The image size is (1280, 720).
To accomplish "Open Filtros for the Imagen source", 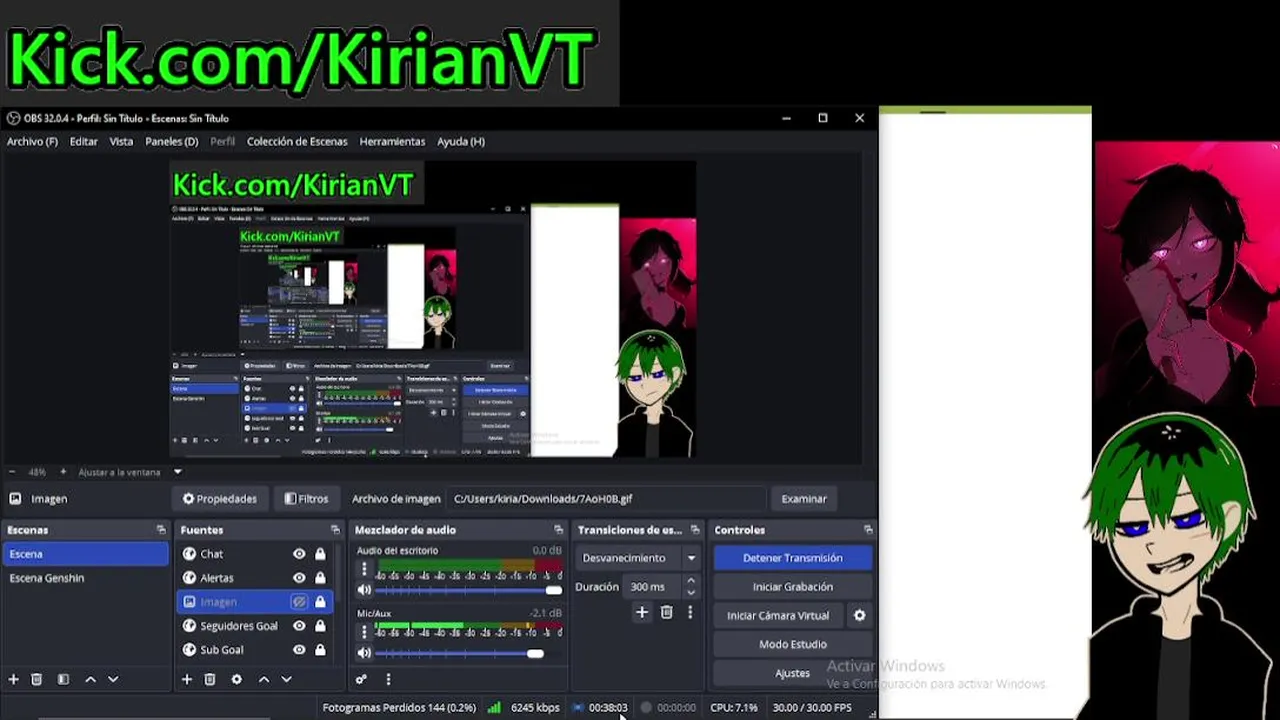I will (x=306, y=498).
